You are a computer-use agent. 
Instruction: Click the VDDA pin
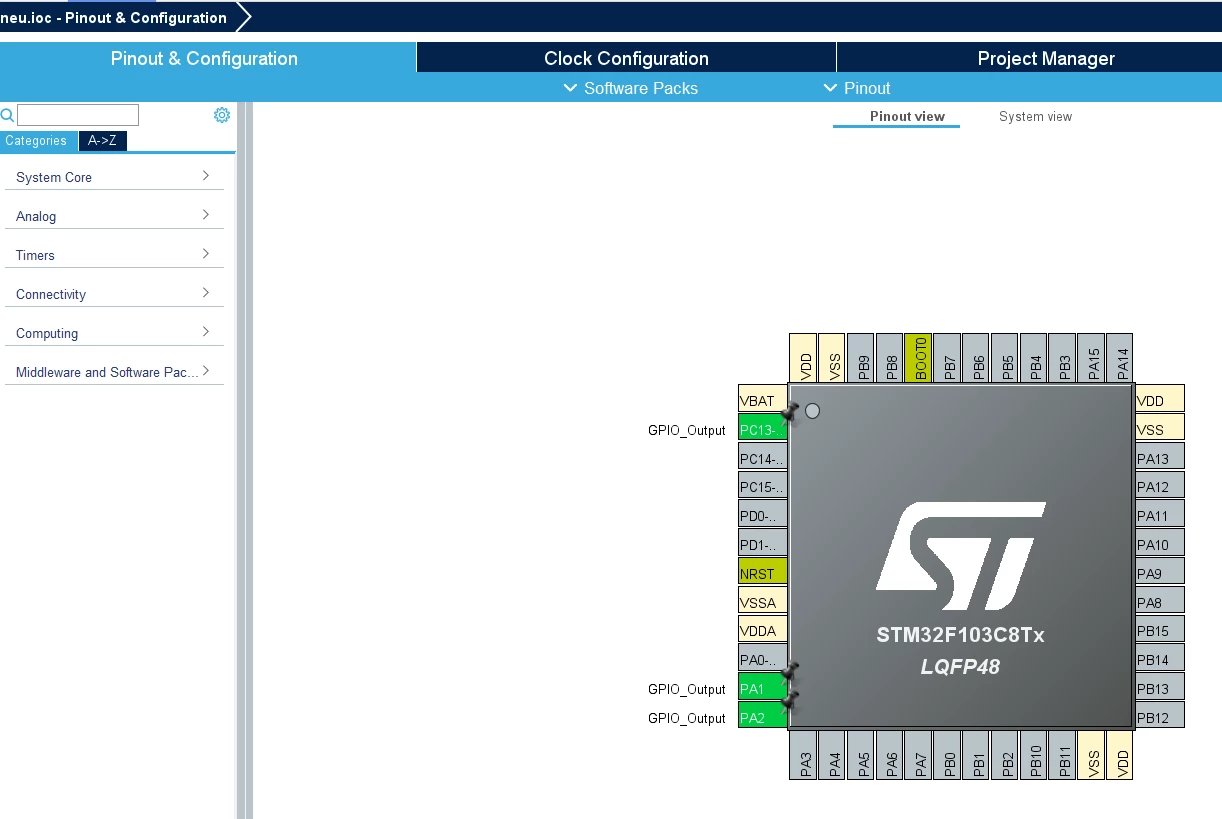point(763,631)
